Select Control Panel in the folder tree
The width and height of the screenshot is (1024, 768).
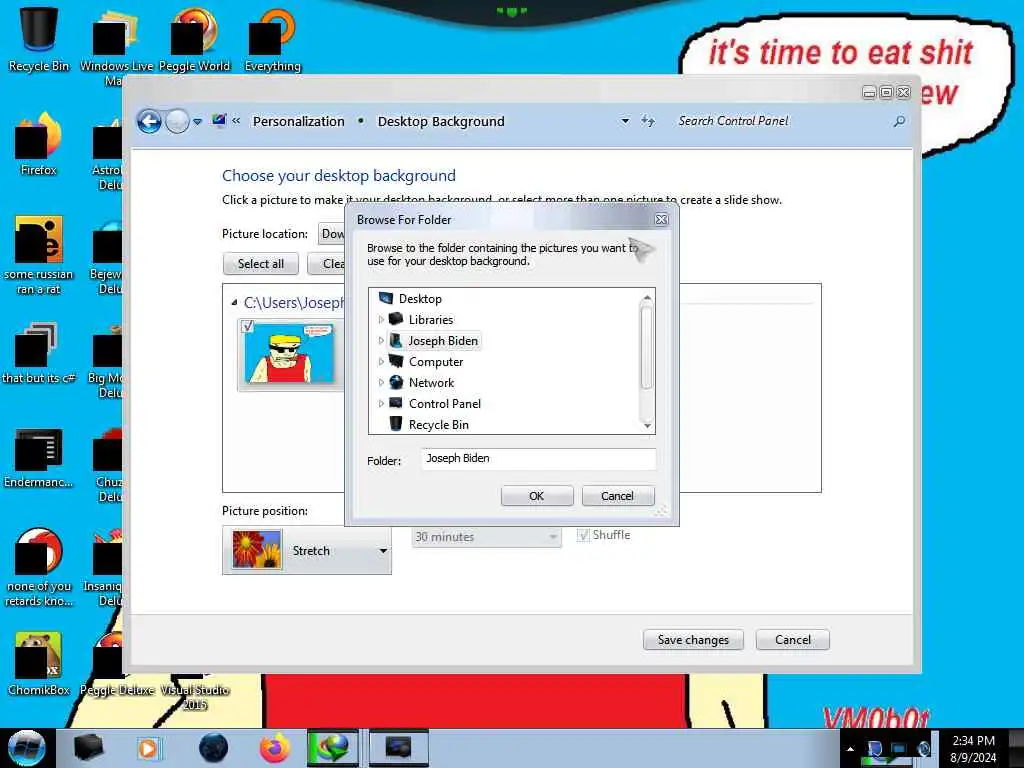444,404
